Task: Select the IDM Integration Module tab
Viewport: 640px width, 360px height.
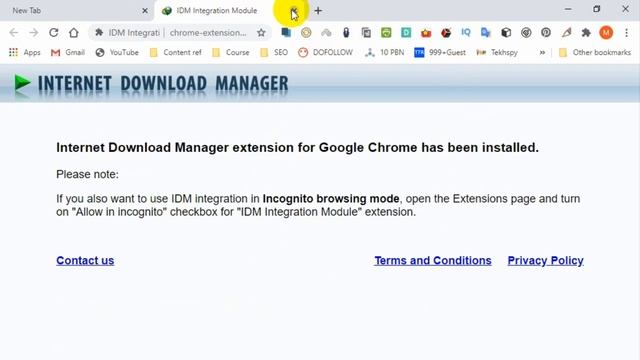Action: coord(216,11)
